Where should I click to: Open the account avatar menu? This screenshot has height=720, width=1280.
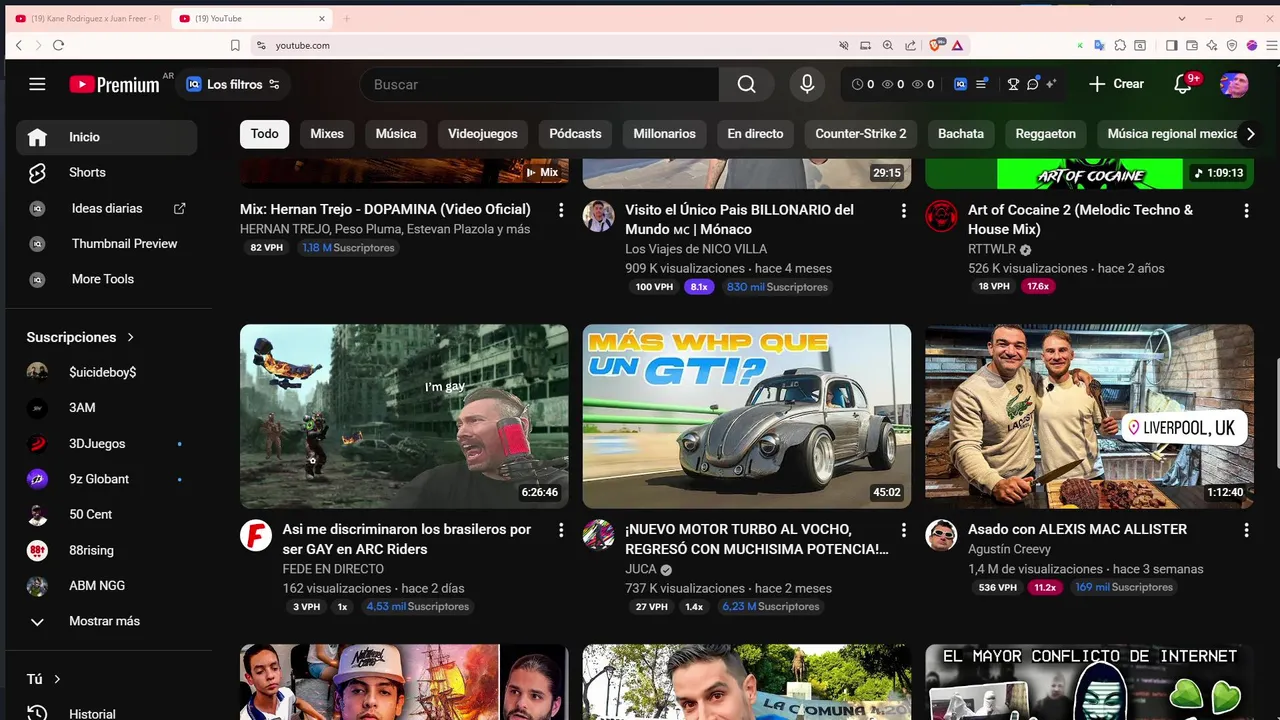tap(1234, 85)
